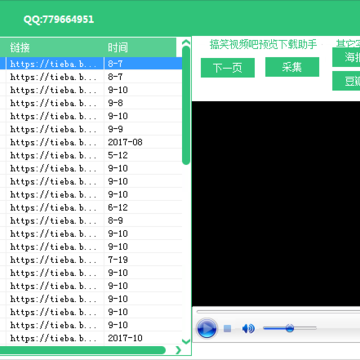Click the horizontal scroll right arrow
The height and width of the screenshot is (360, 360).
click(178, 350)
